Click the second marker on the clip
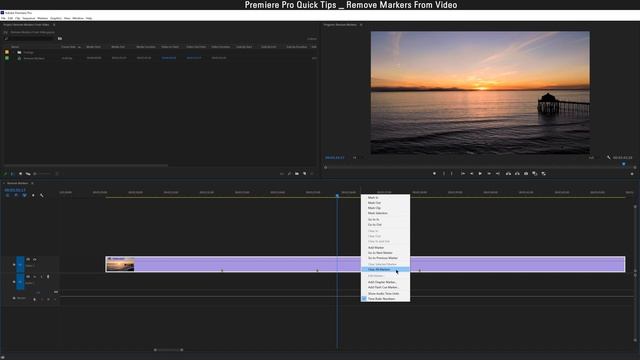 [318, 271]
